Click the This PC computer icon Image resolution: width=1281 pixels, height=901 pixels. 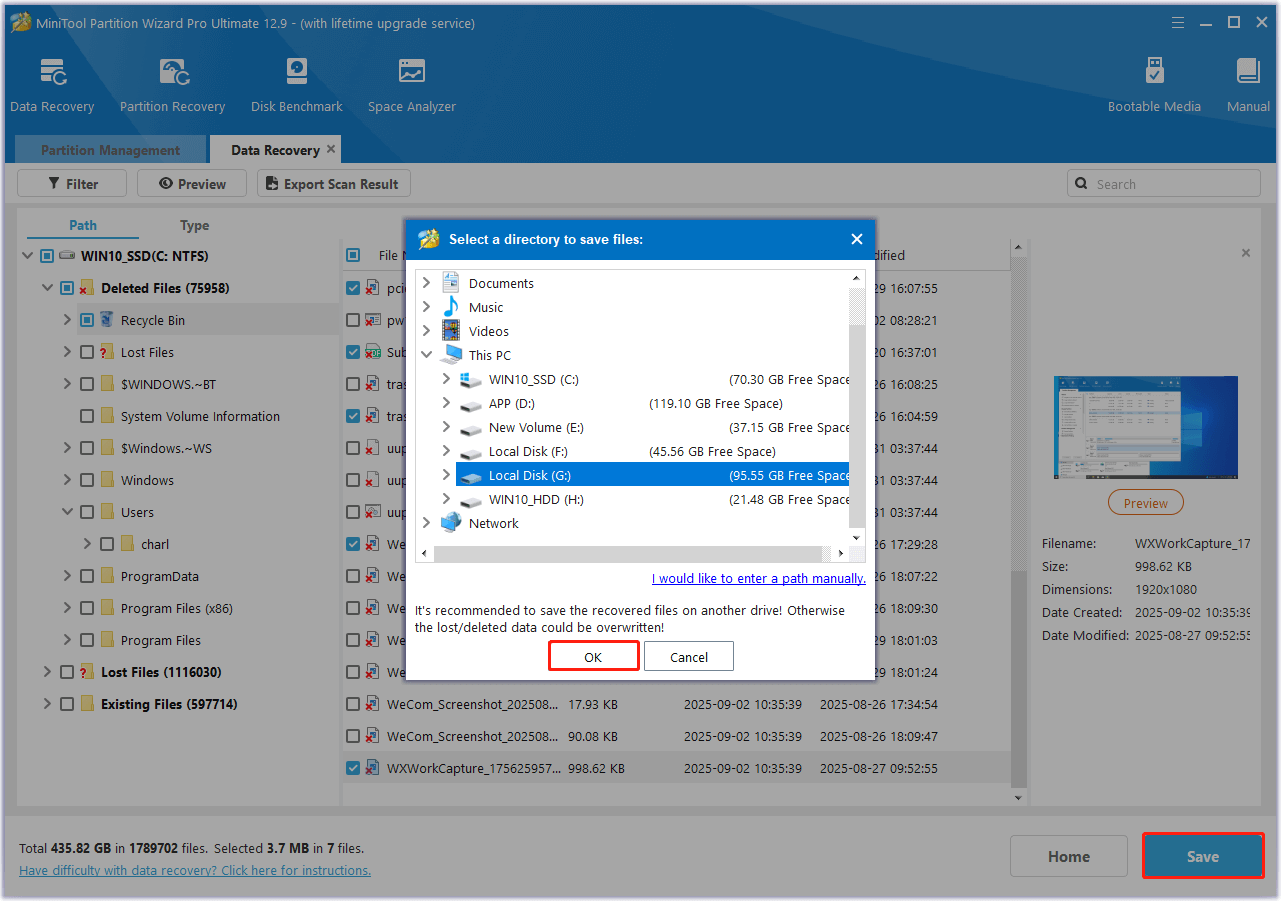point(451,355)
